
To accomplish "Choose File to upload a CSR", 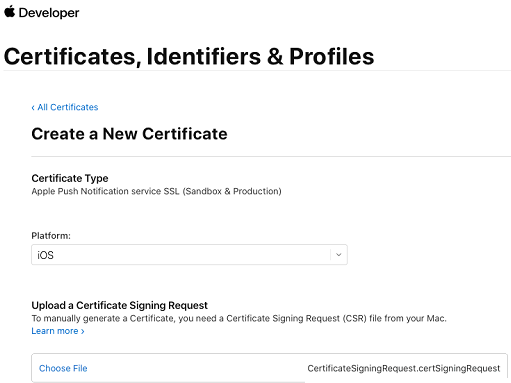I will click(x=63, y=368).
